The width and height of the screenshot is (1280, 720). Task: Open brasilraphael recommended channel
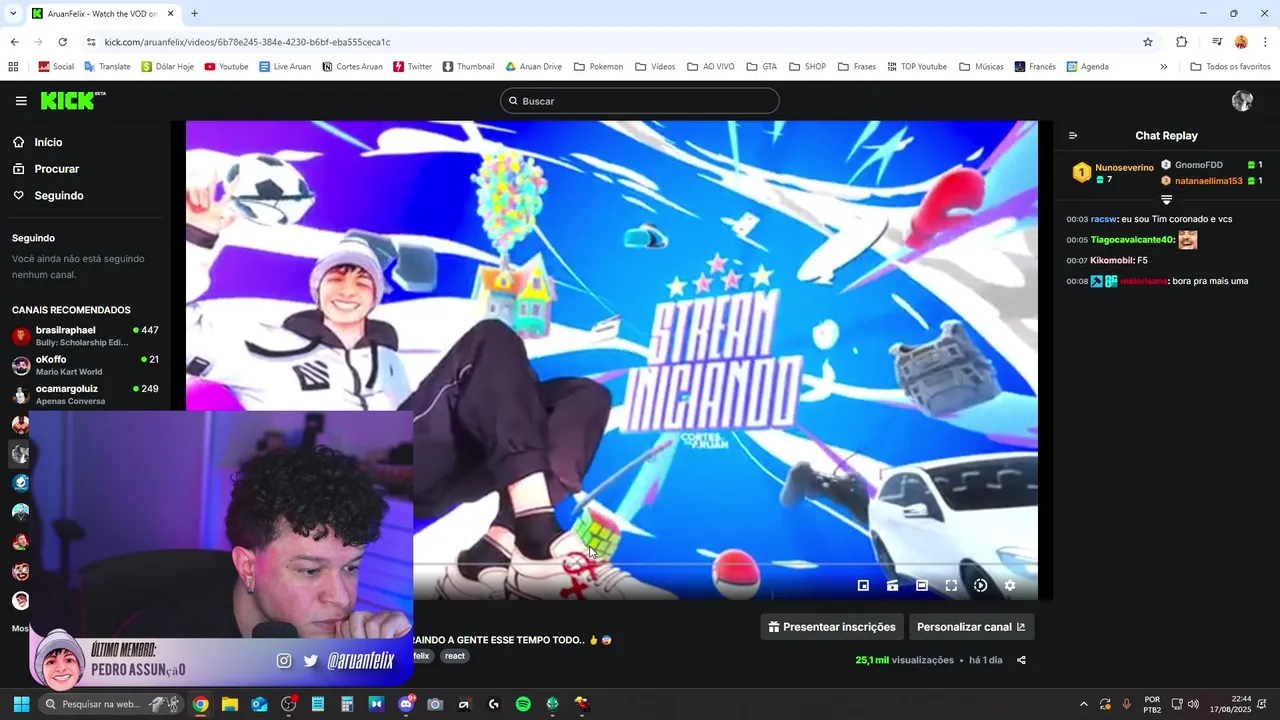click(85, 336)
